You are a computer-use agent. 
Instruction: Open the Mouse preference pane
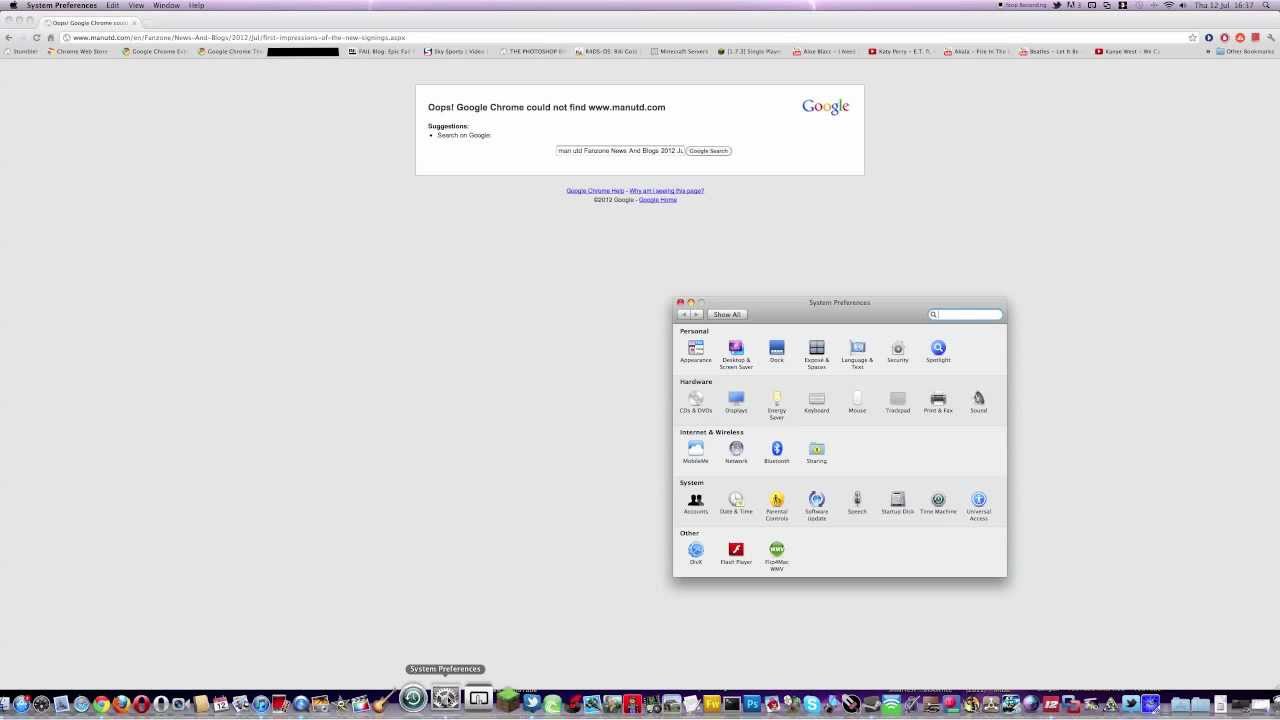point(857,402)
